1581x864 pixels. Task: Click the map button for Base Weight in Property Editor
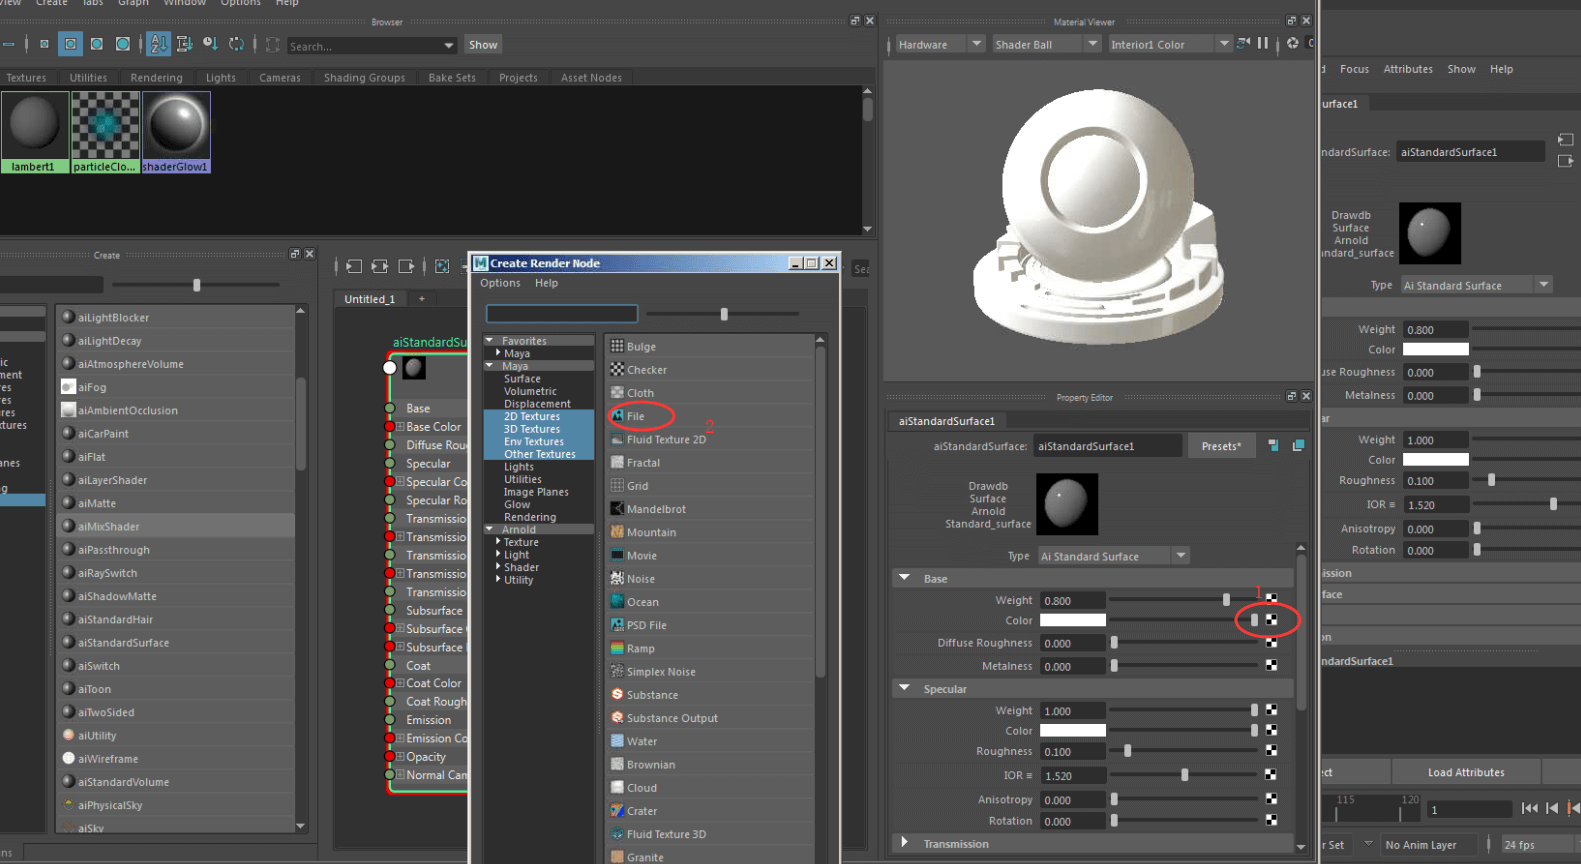coord(1271,599)
